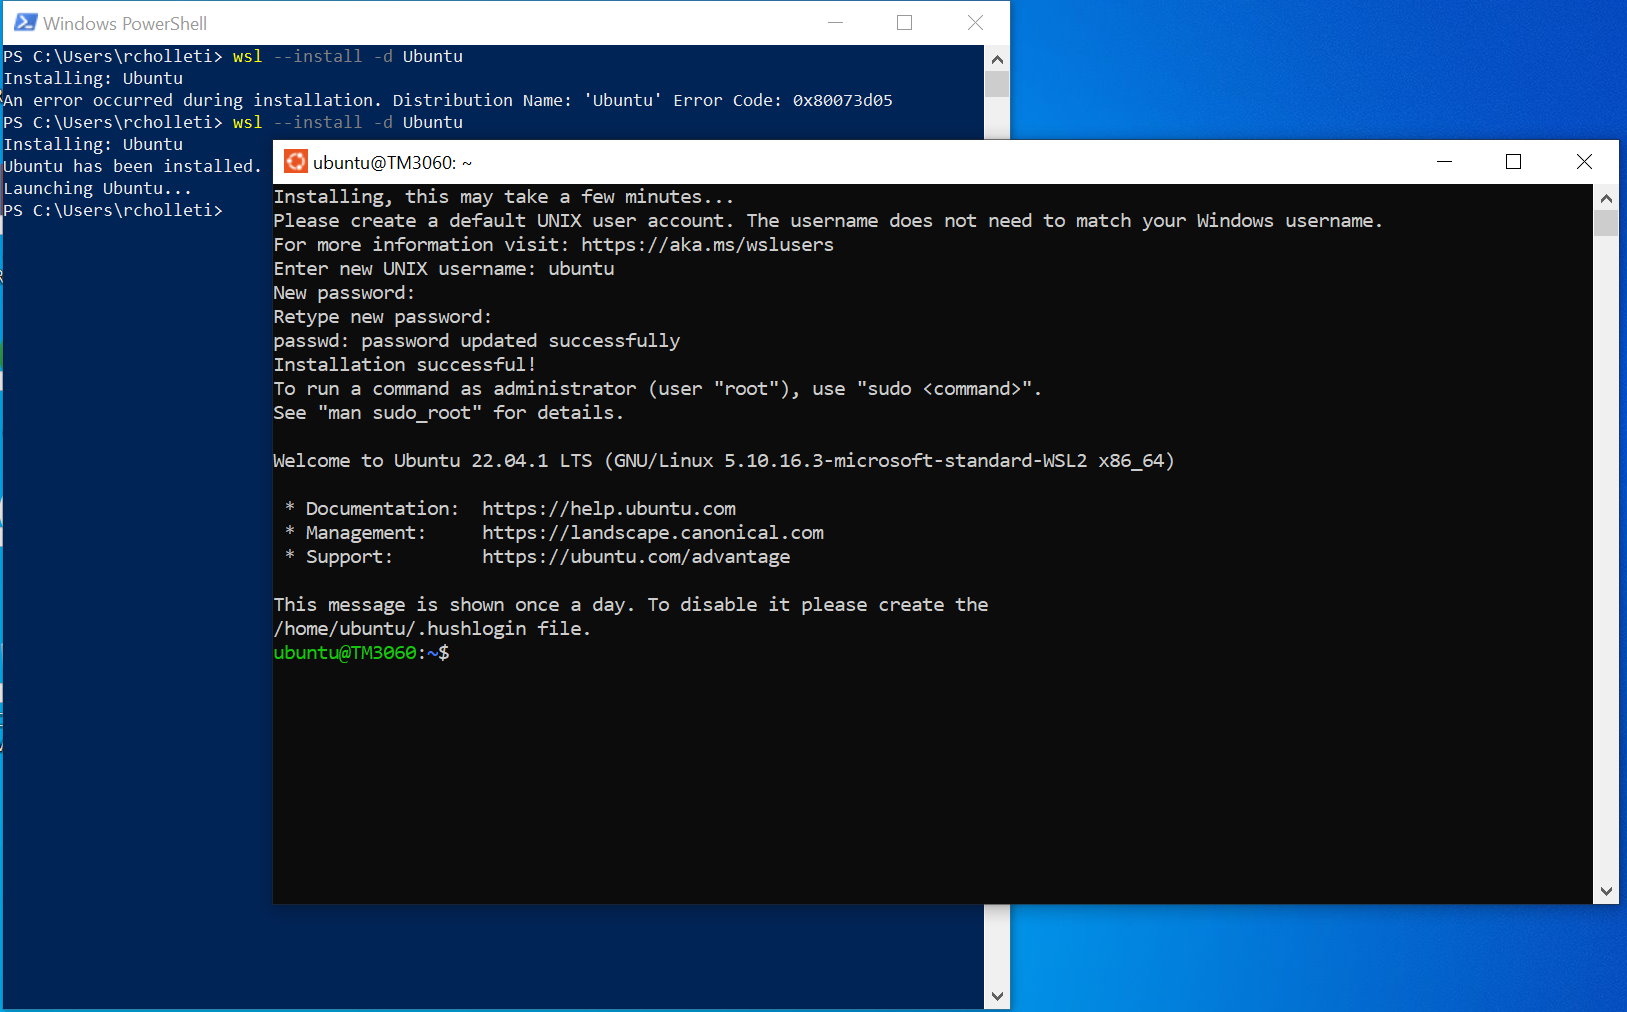
Task: Click the 'Windows PowerShell' title bar text
Action: coord(125,23)
